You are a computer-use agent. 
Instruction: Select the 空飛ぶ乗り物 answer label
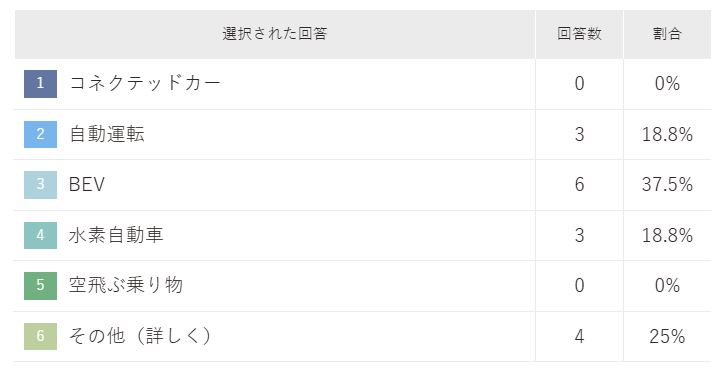(126, 285)
